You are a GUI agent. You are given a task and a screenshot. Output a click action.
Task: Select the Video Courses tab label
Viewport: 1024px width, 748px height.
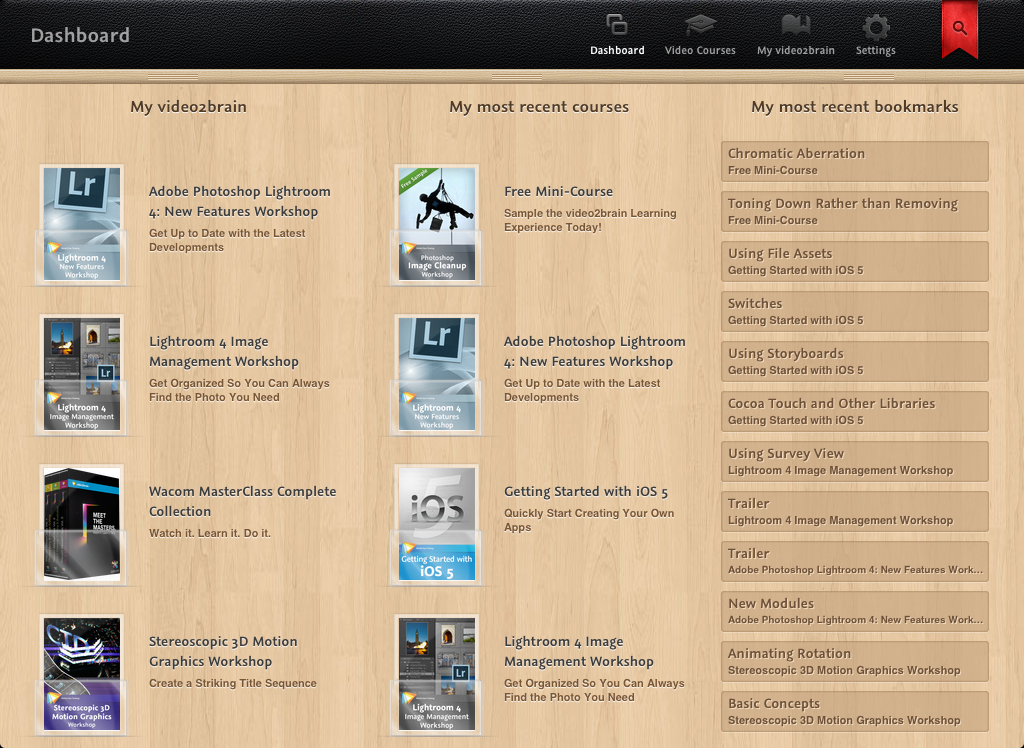click(x=700, y=50)
